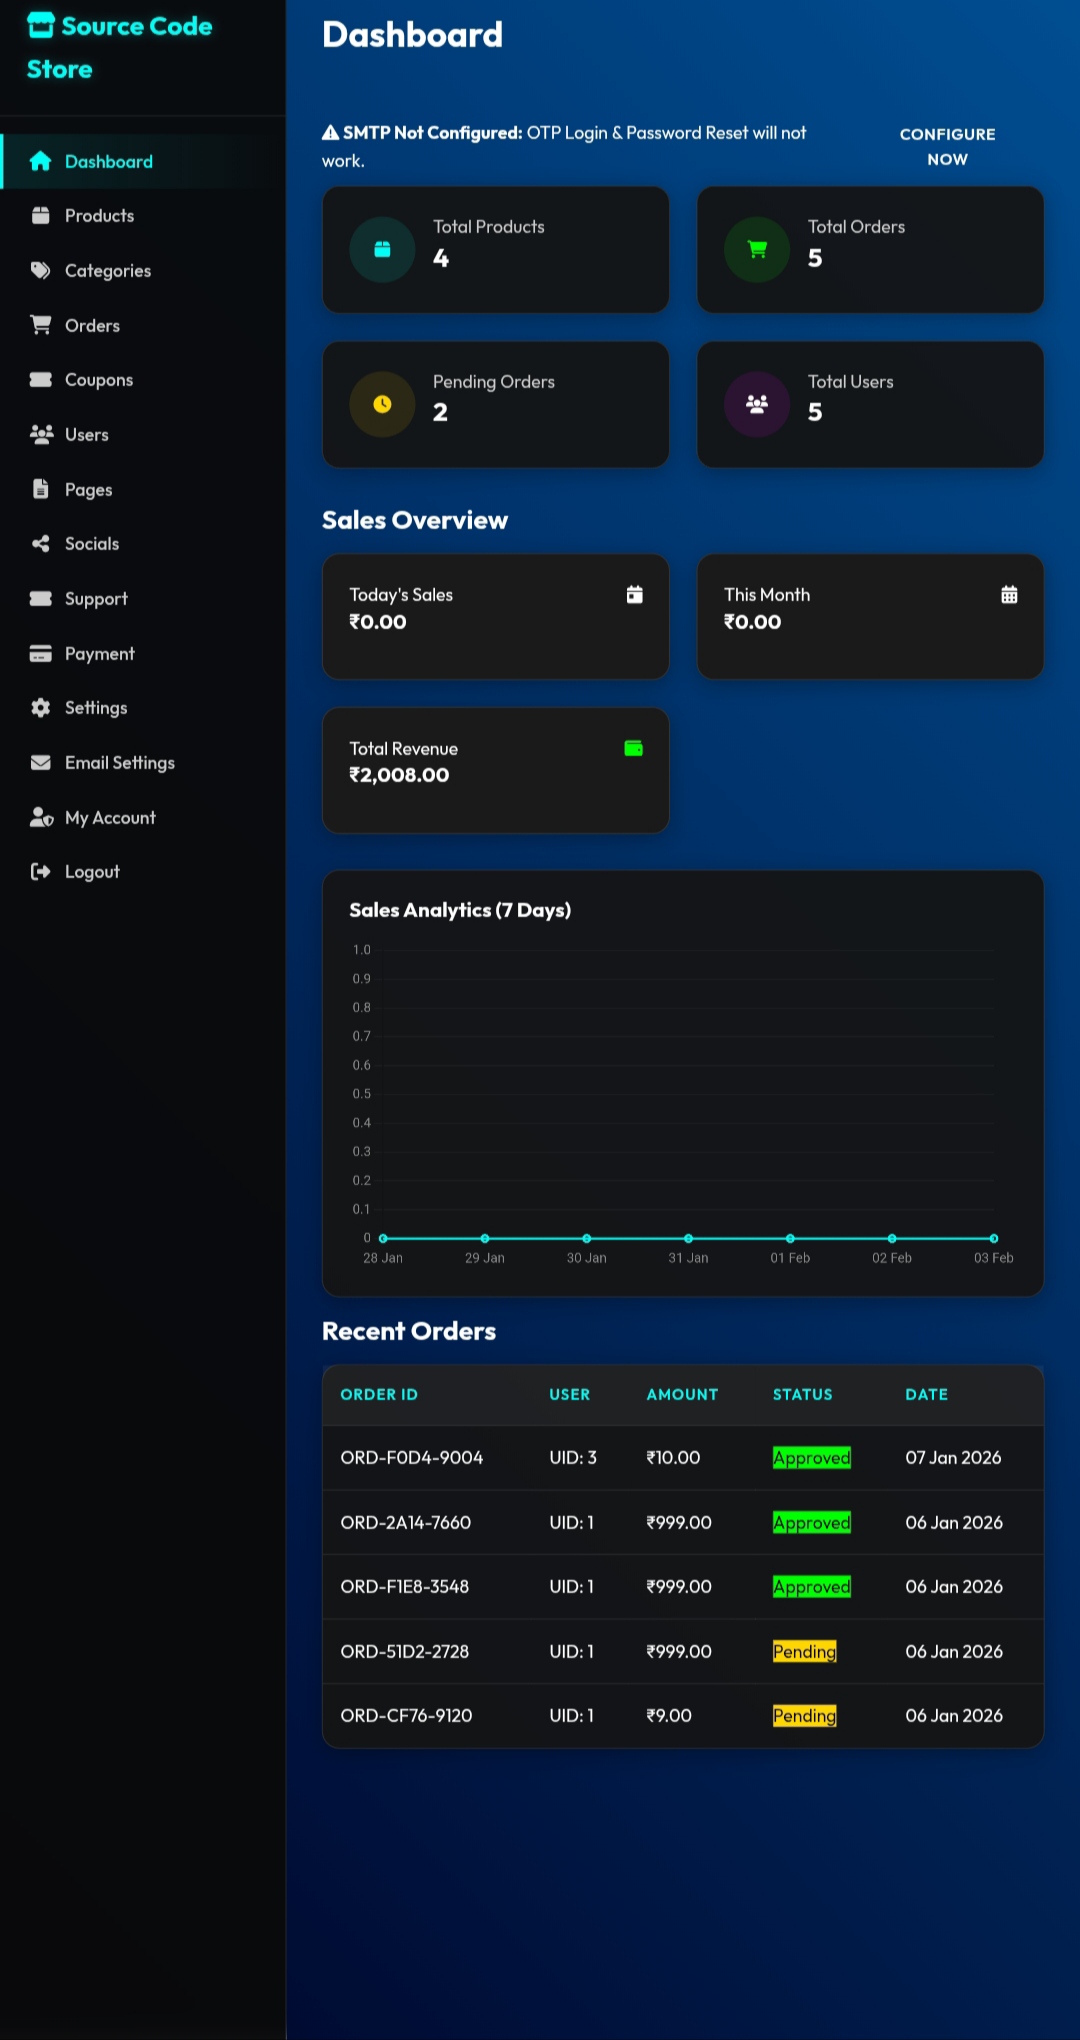
Task: Click the Logout arrow icon
Action: coord(40,871)
